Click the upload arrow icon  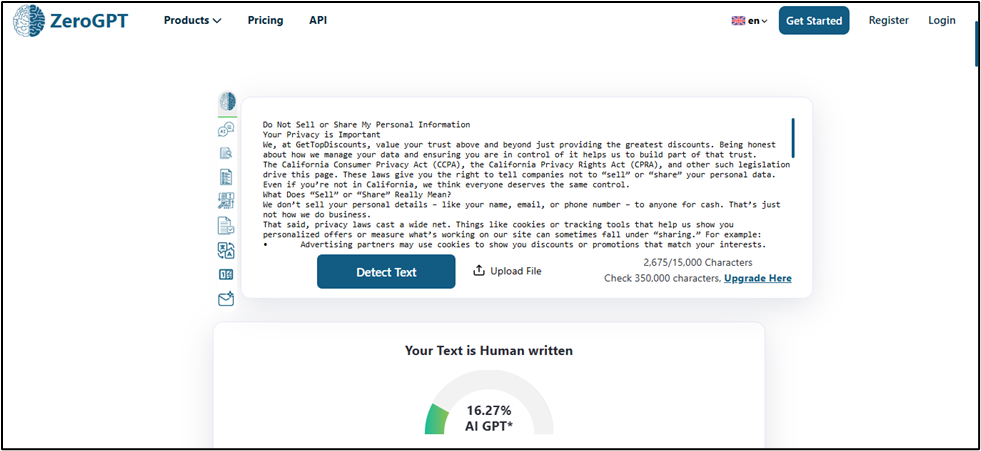click(x=479, y=271)
